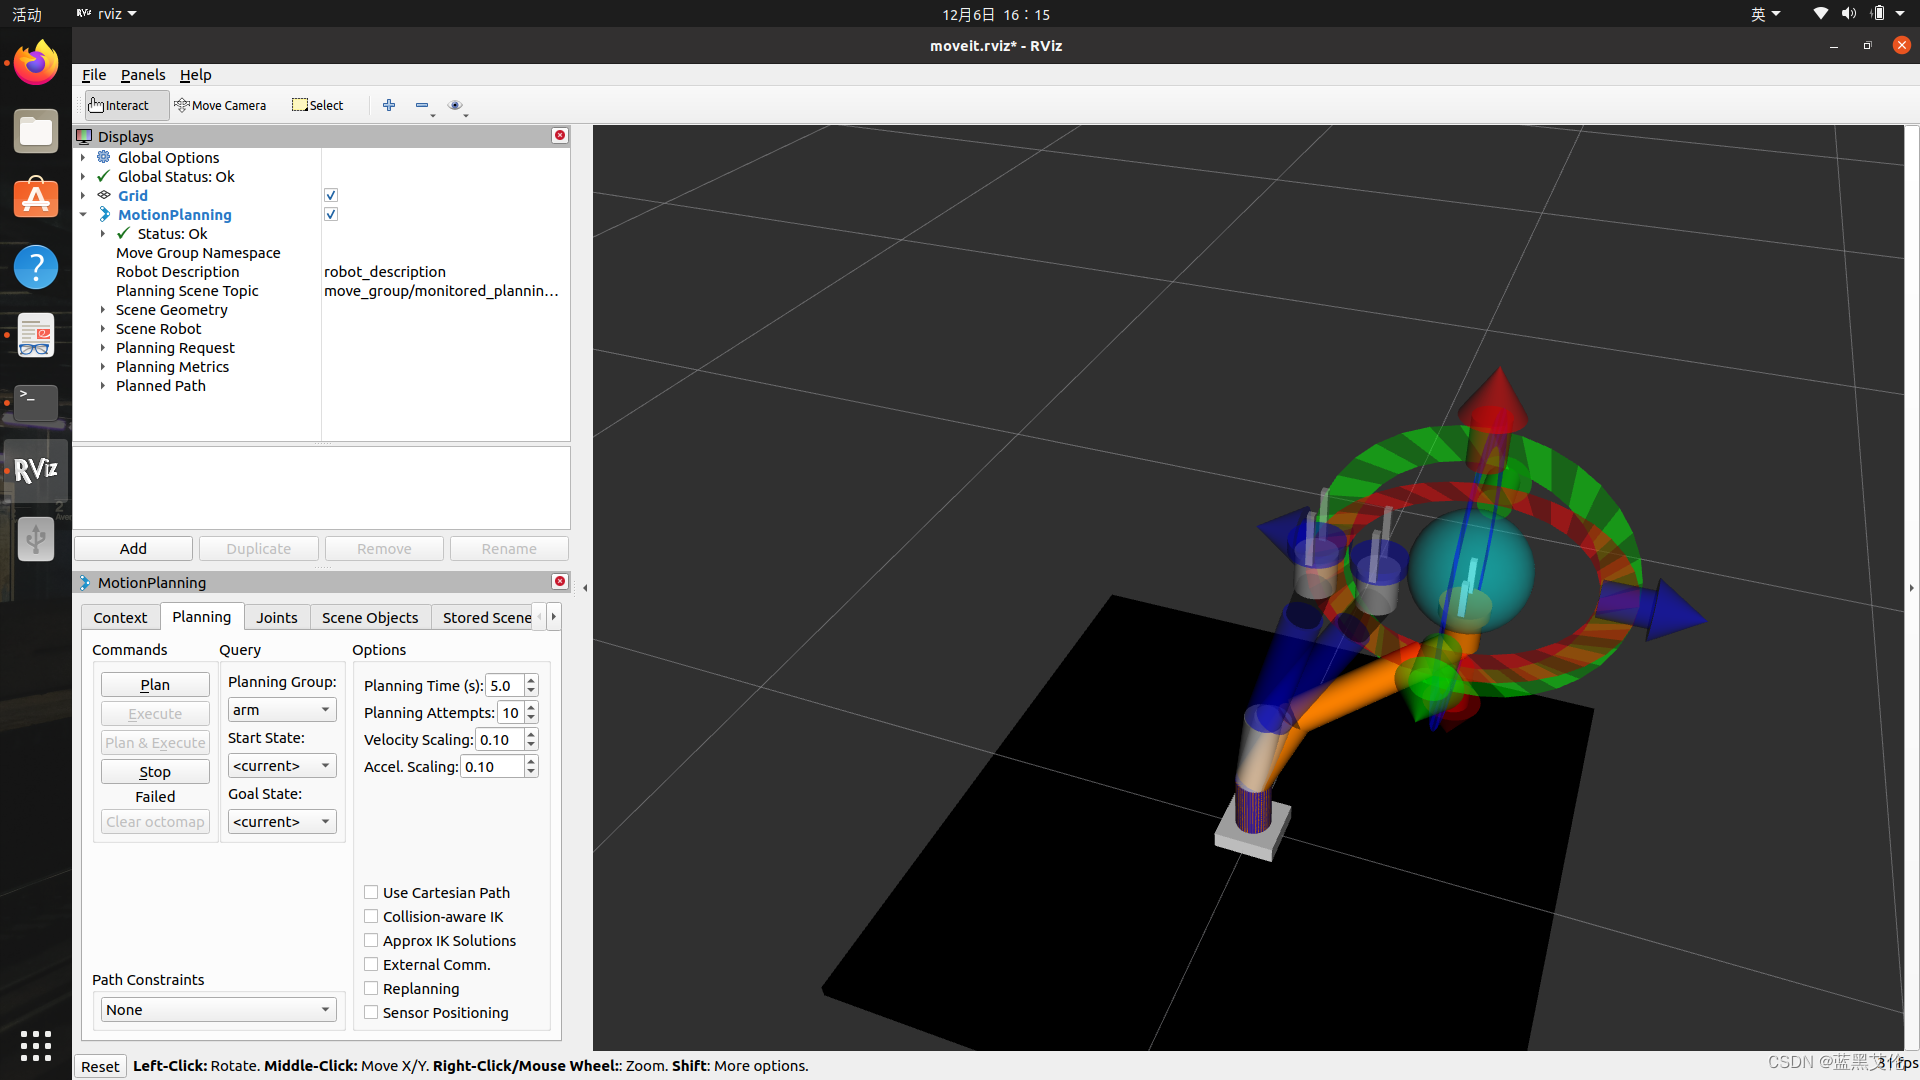The width and height of the screenshot is (1920, 1080).
Task: Close the Displays panel
Action: (x=560, y=135)
